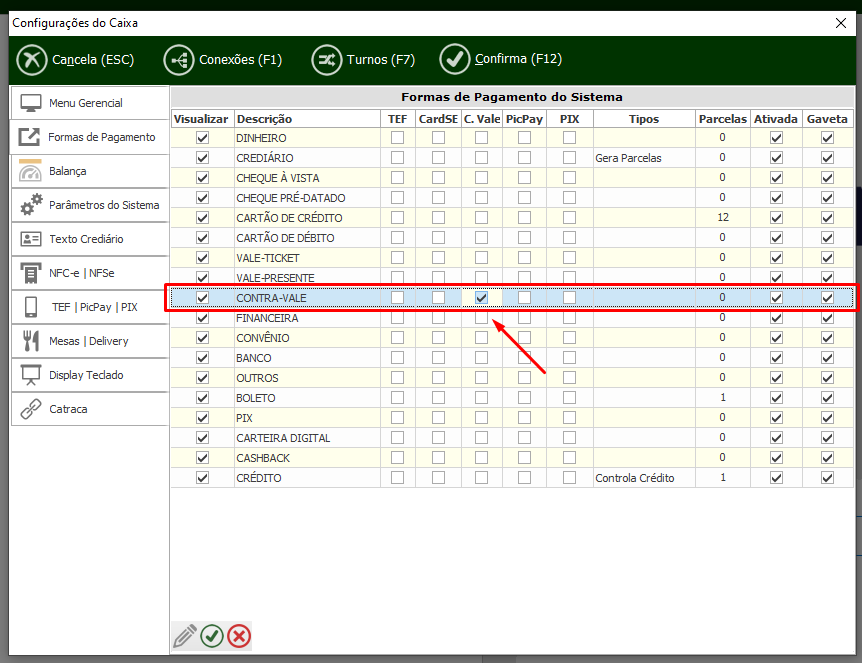Open Display Teclado section
862x663 pixels.
point(89,375)
